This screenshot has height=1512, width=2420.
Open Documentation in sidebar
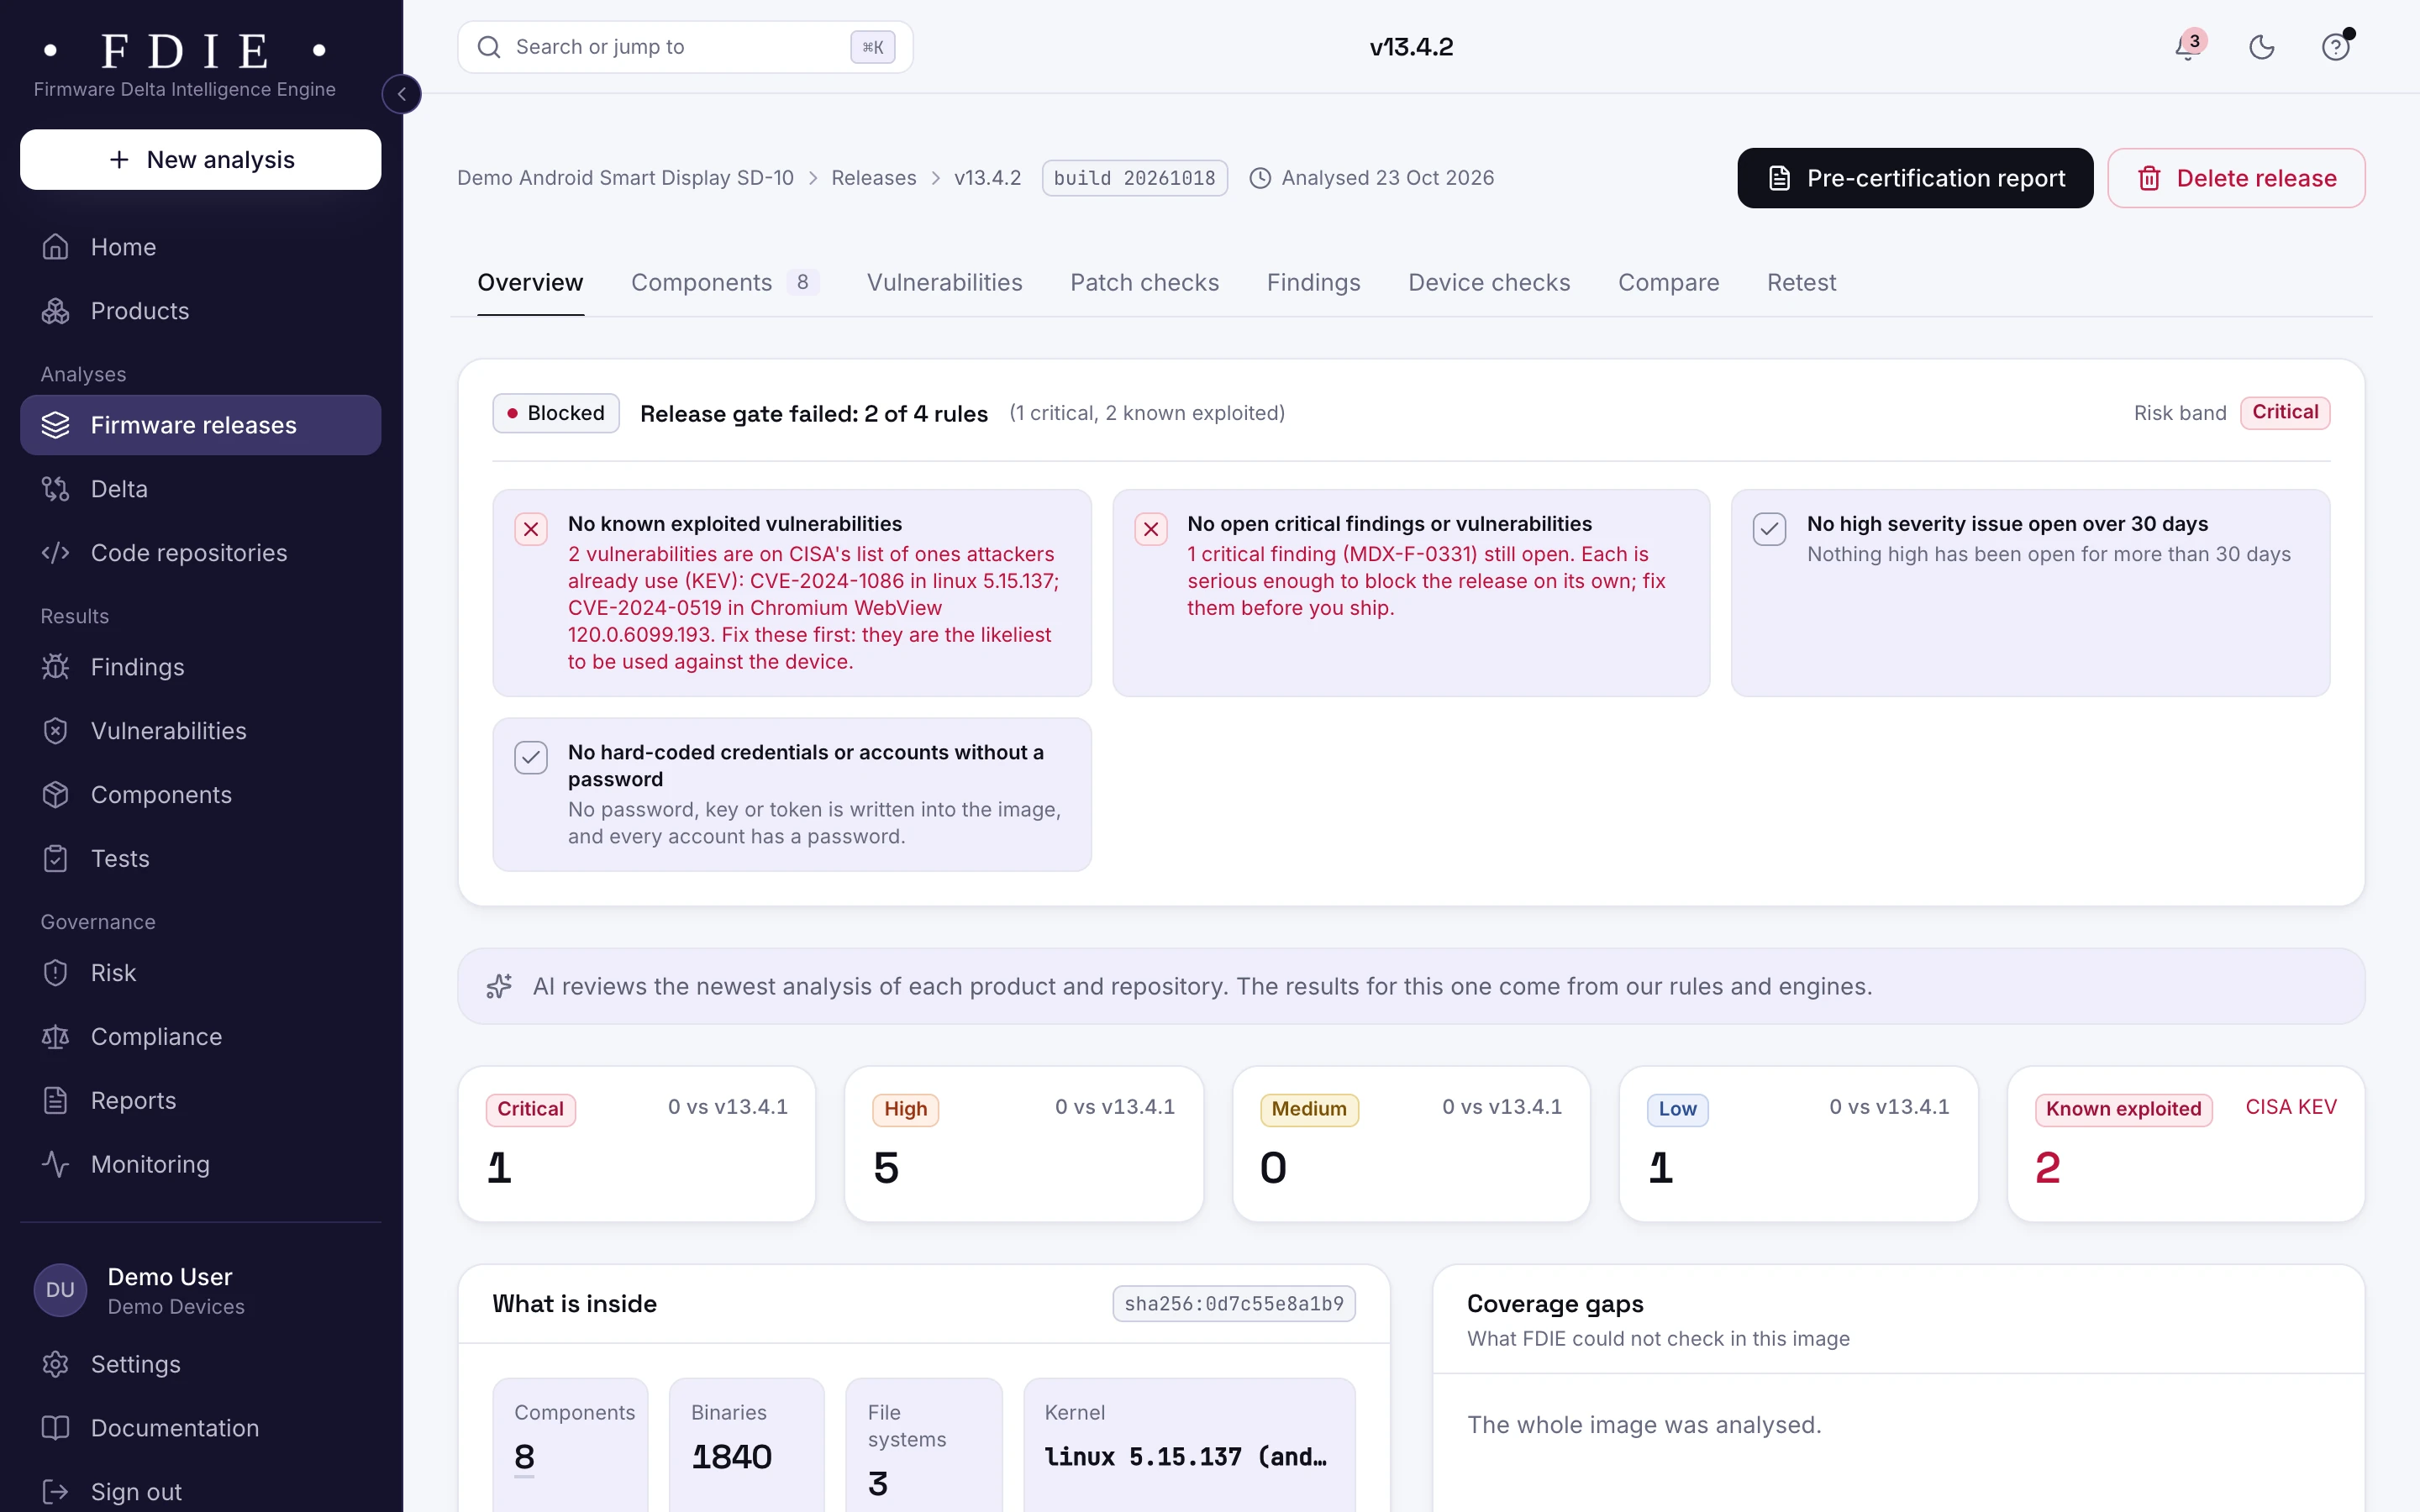[201, 1429]
